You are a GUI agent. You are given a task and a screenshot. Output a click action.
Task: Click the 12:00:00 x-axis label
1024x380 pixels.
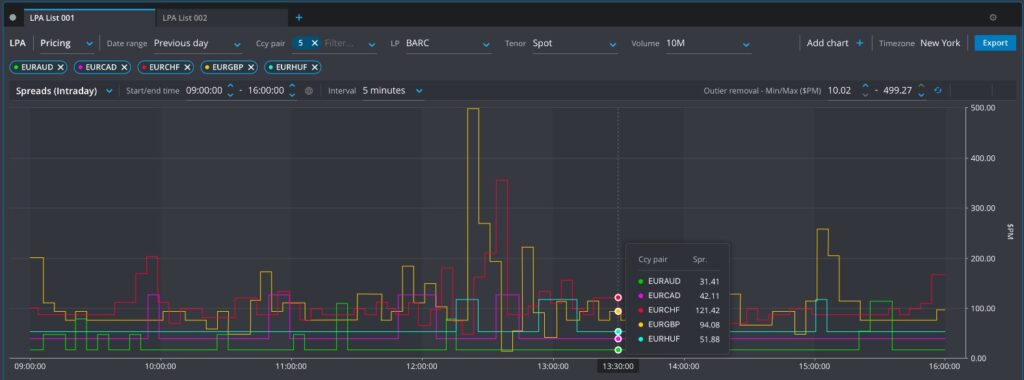click(x=422, y=366)
